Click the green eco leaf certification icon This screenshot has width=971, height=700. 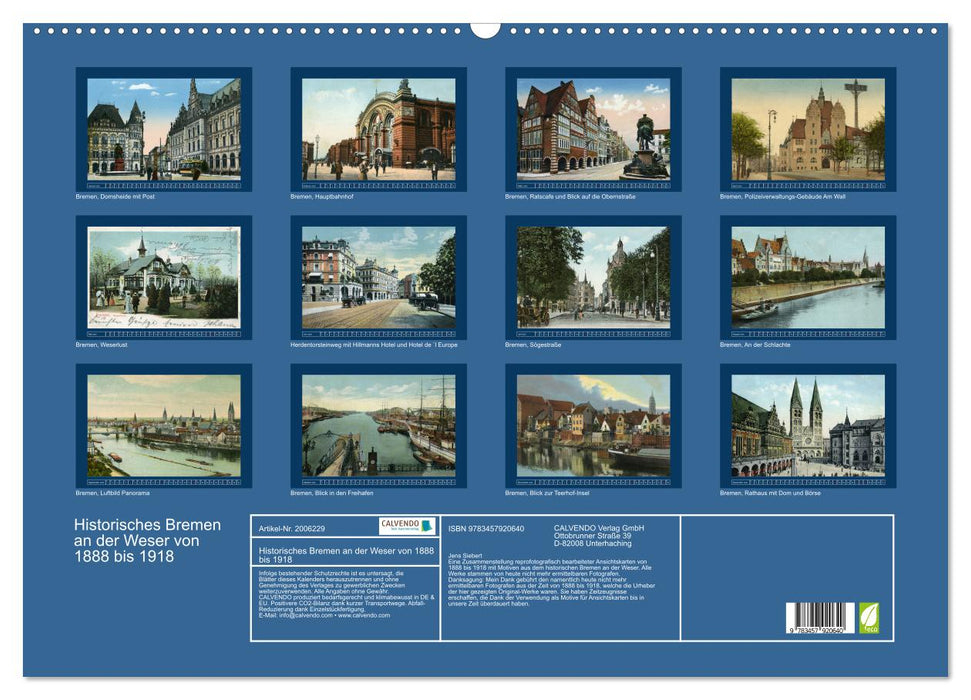click(868, 619)
